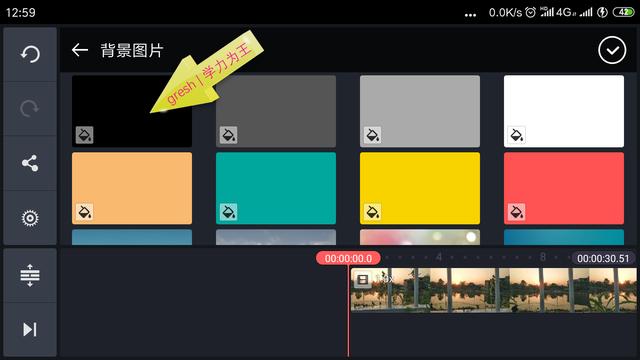Tap the undo arrow icon
The width and height of the screenshot is (640, 360).
coord(30,54)
